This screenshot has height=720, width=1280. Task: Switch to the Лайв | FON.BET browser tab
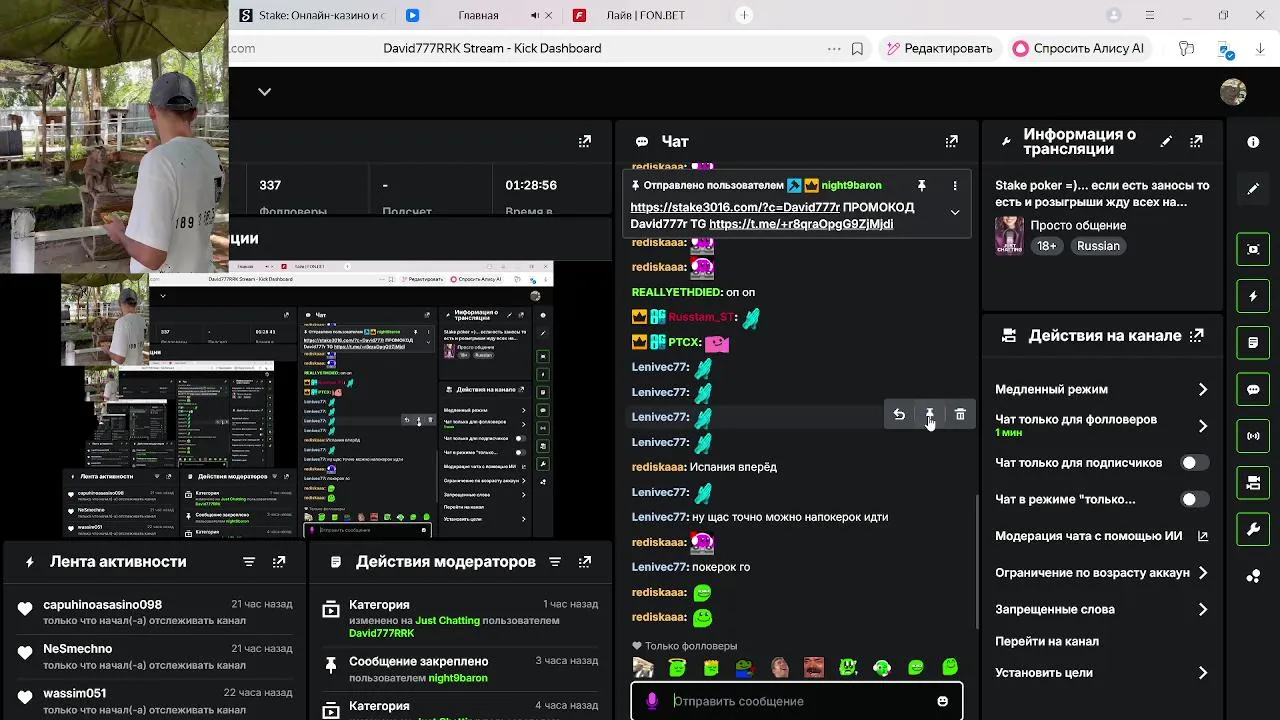[x=646, y=15]
